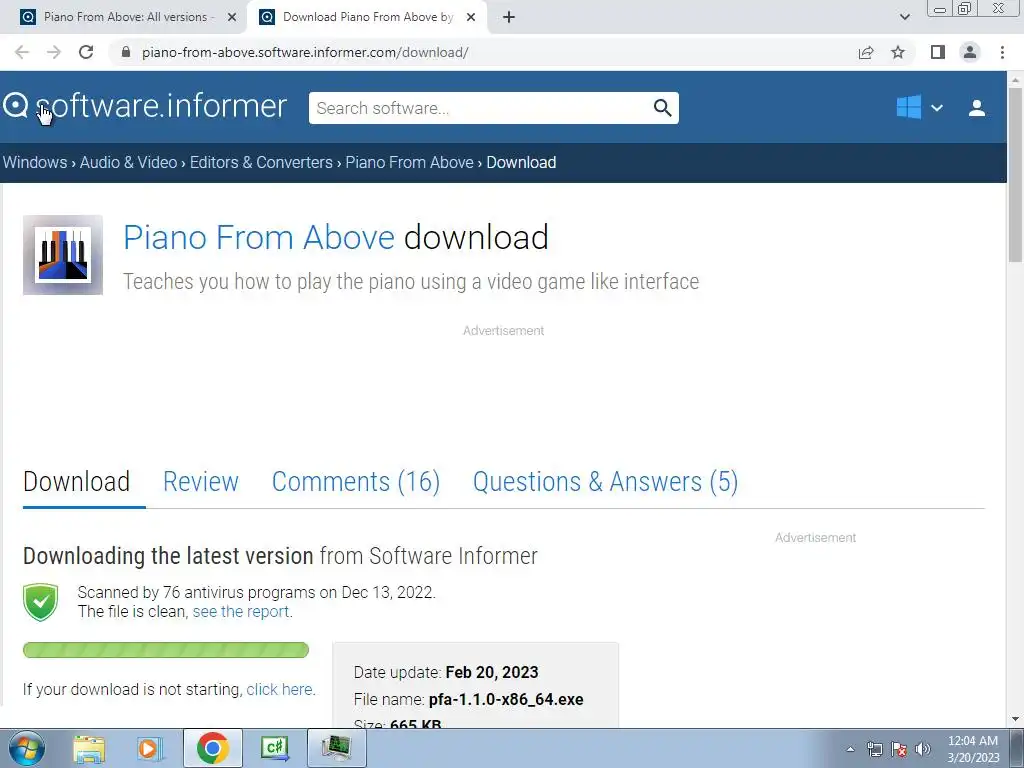
Task: Close the 'Piano From Above: All versions' tab
Action: pyautogui.click(x=232, y=17)
